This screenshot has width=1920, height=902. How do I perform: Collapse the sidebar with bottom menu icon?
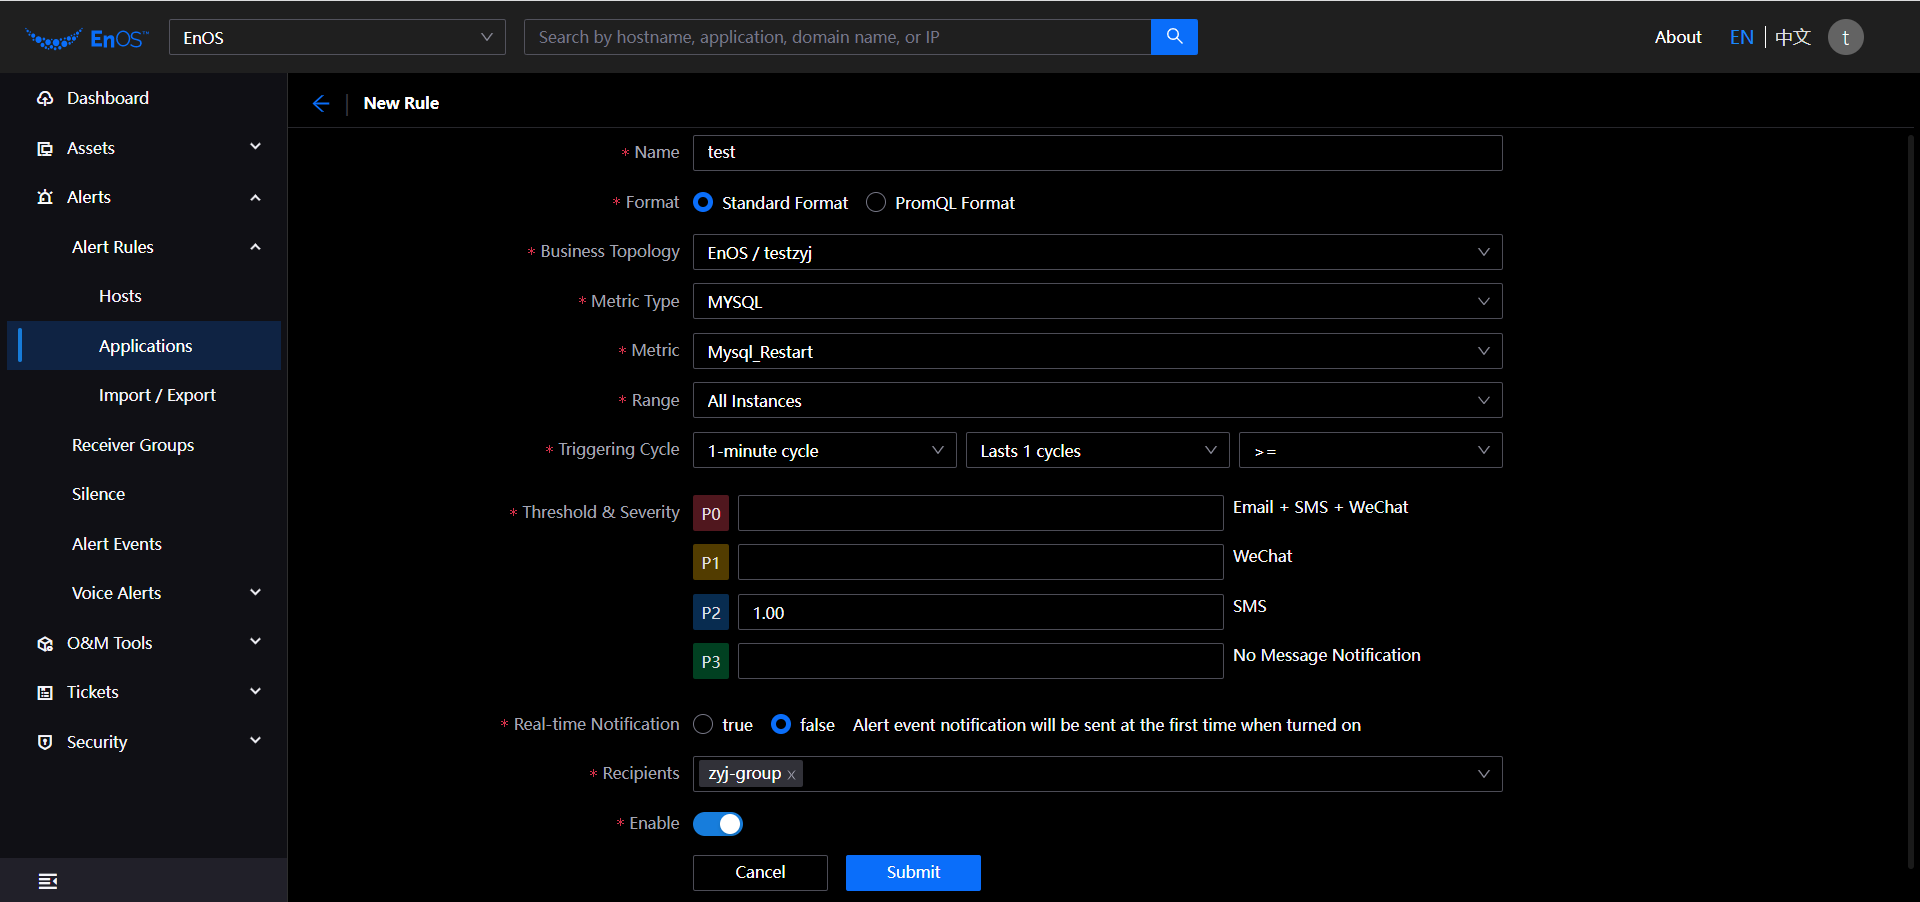click(x=47, y=881)
